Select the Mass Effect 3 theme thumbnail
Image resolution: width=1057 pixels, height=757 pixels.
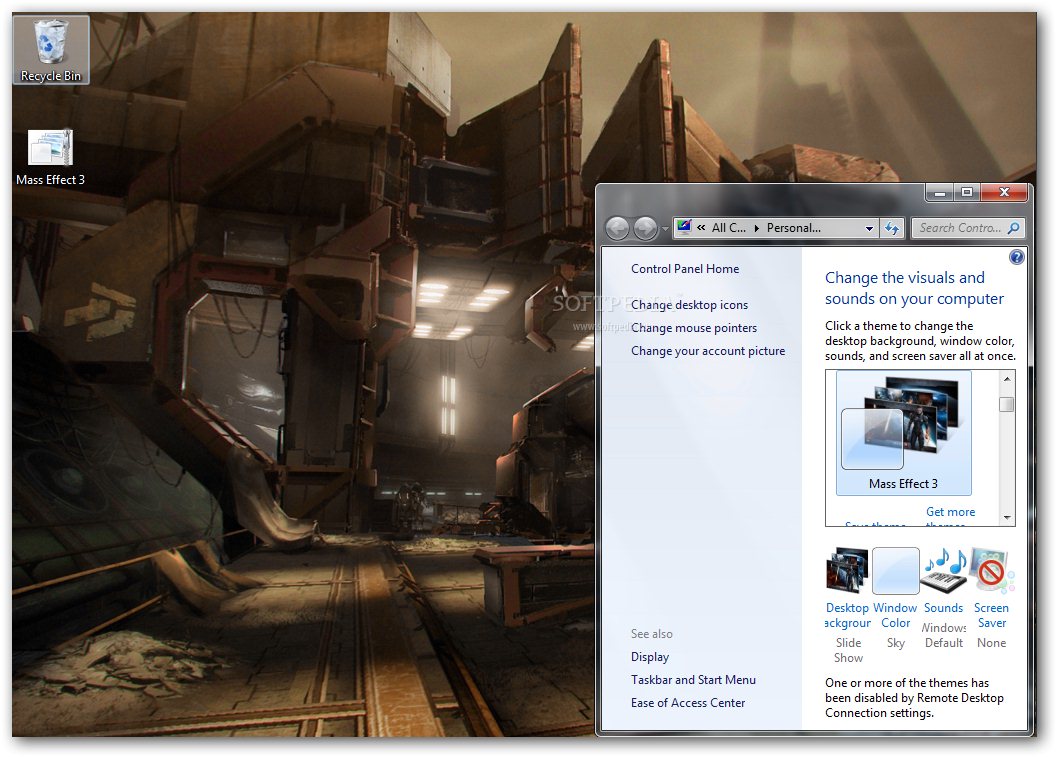(x=903, y=433)
